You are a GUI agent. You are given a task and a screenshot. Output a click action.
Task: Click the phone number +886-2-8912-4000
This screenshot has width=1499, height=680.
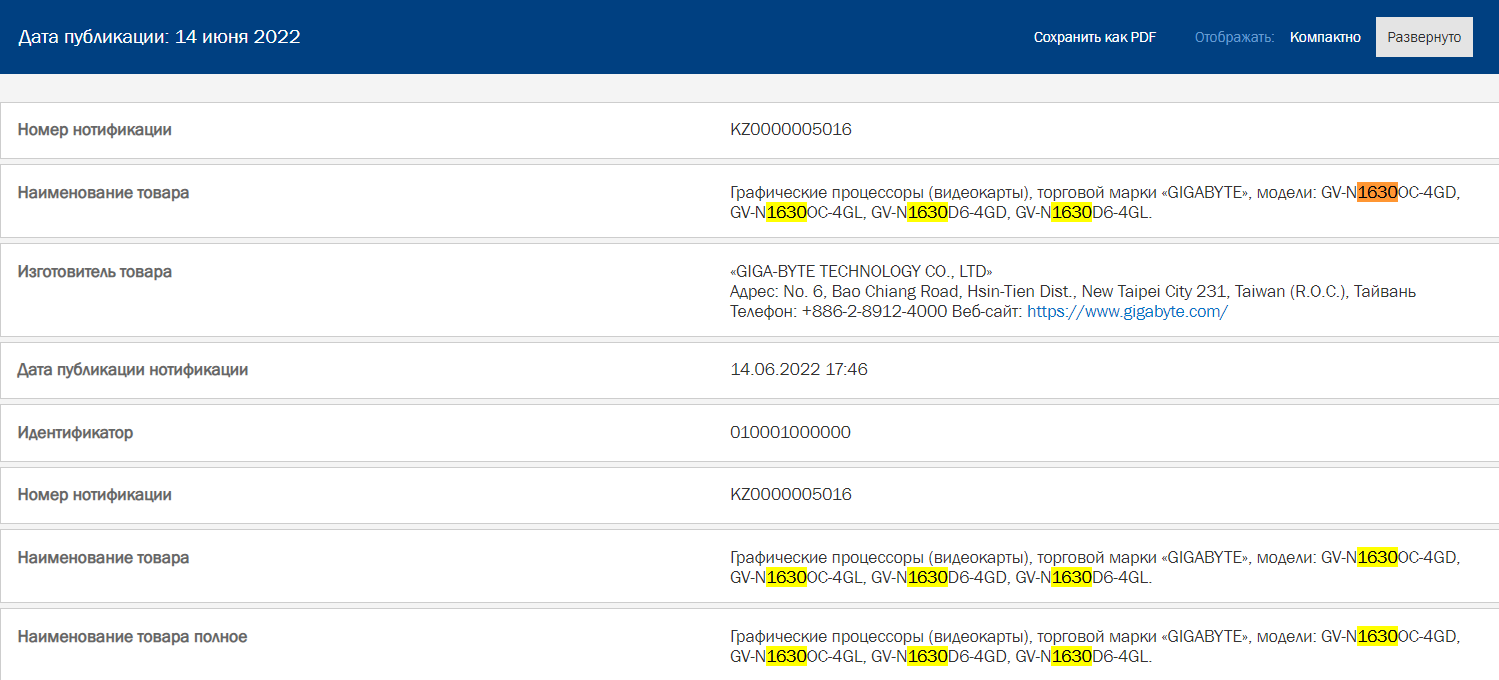[x=874, y=311]
